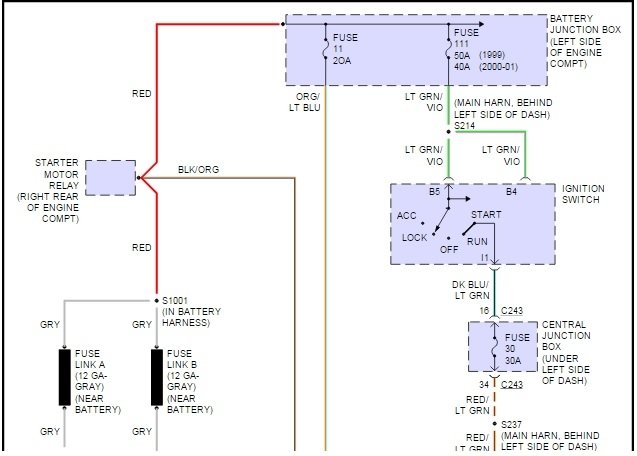The image size is (637, 456).
Task: Select the LT GRN/VIO label above terminal B5
Action: (x=424, y=155)
